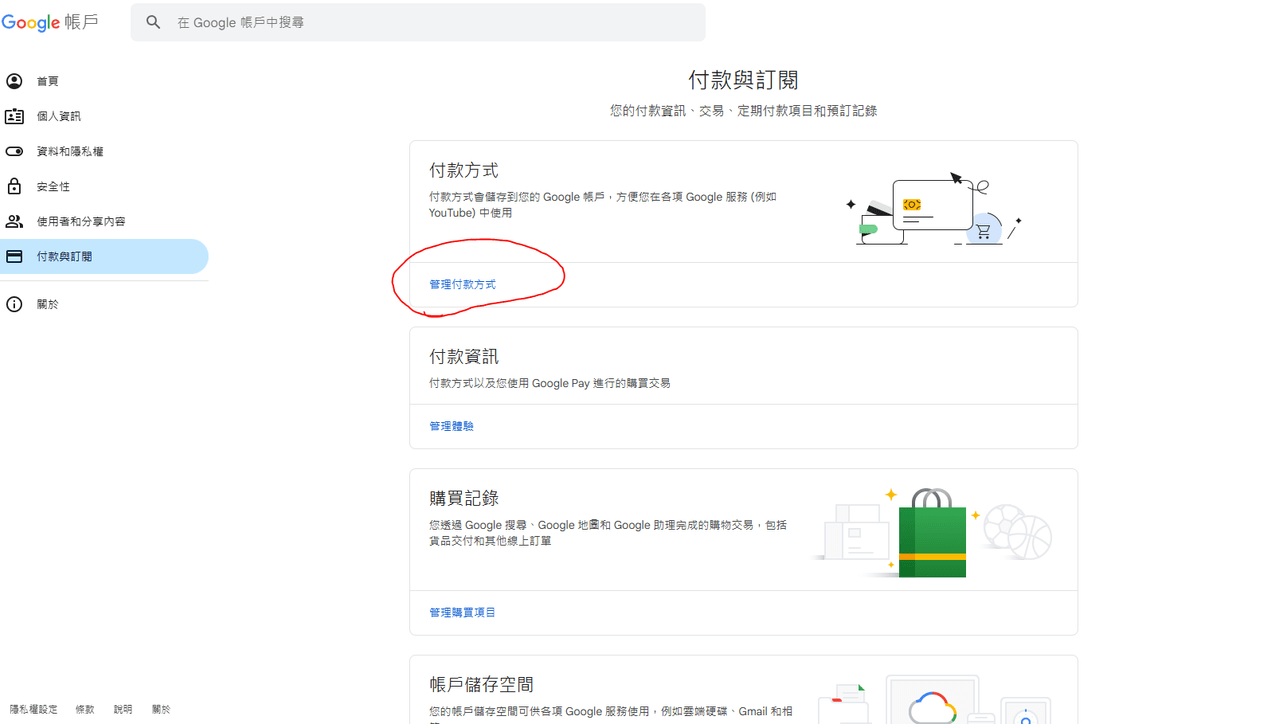Click the 資料和隱私權 toggle icon

(x=14, y=151)
